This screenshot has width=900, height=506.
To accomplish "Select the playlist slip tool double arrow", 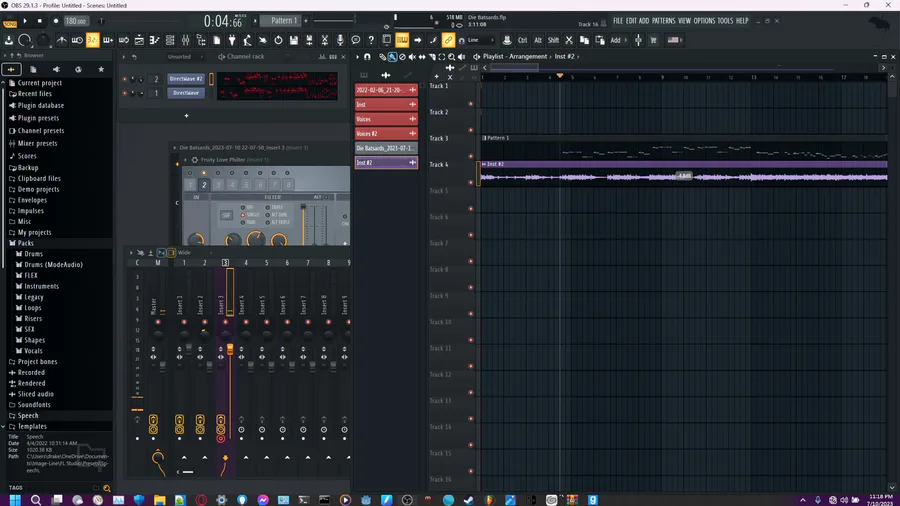I will pos(422,57).
